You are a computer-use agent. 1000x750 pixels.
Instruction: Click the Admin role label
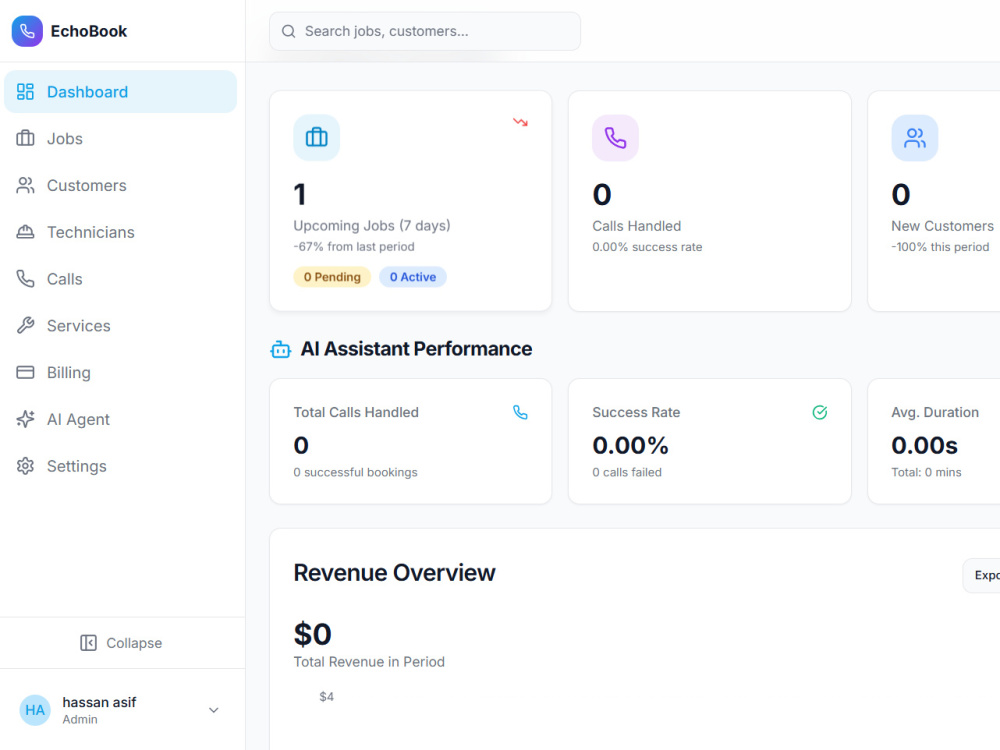pos(80,719)
